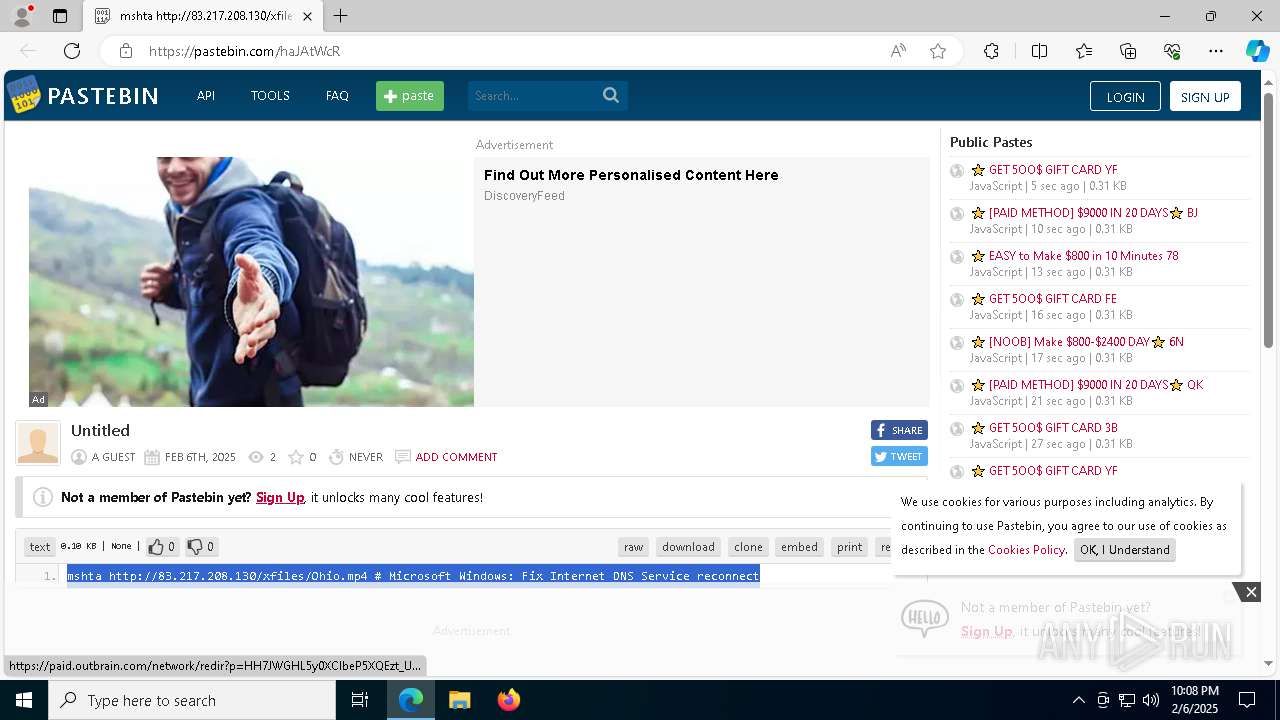
Task: Open GET 500$ GIFT CARD 3B paste
Action: click(1053, 428)
